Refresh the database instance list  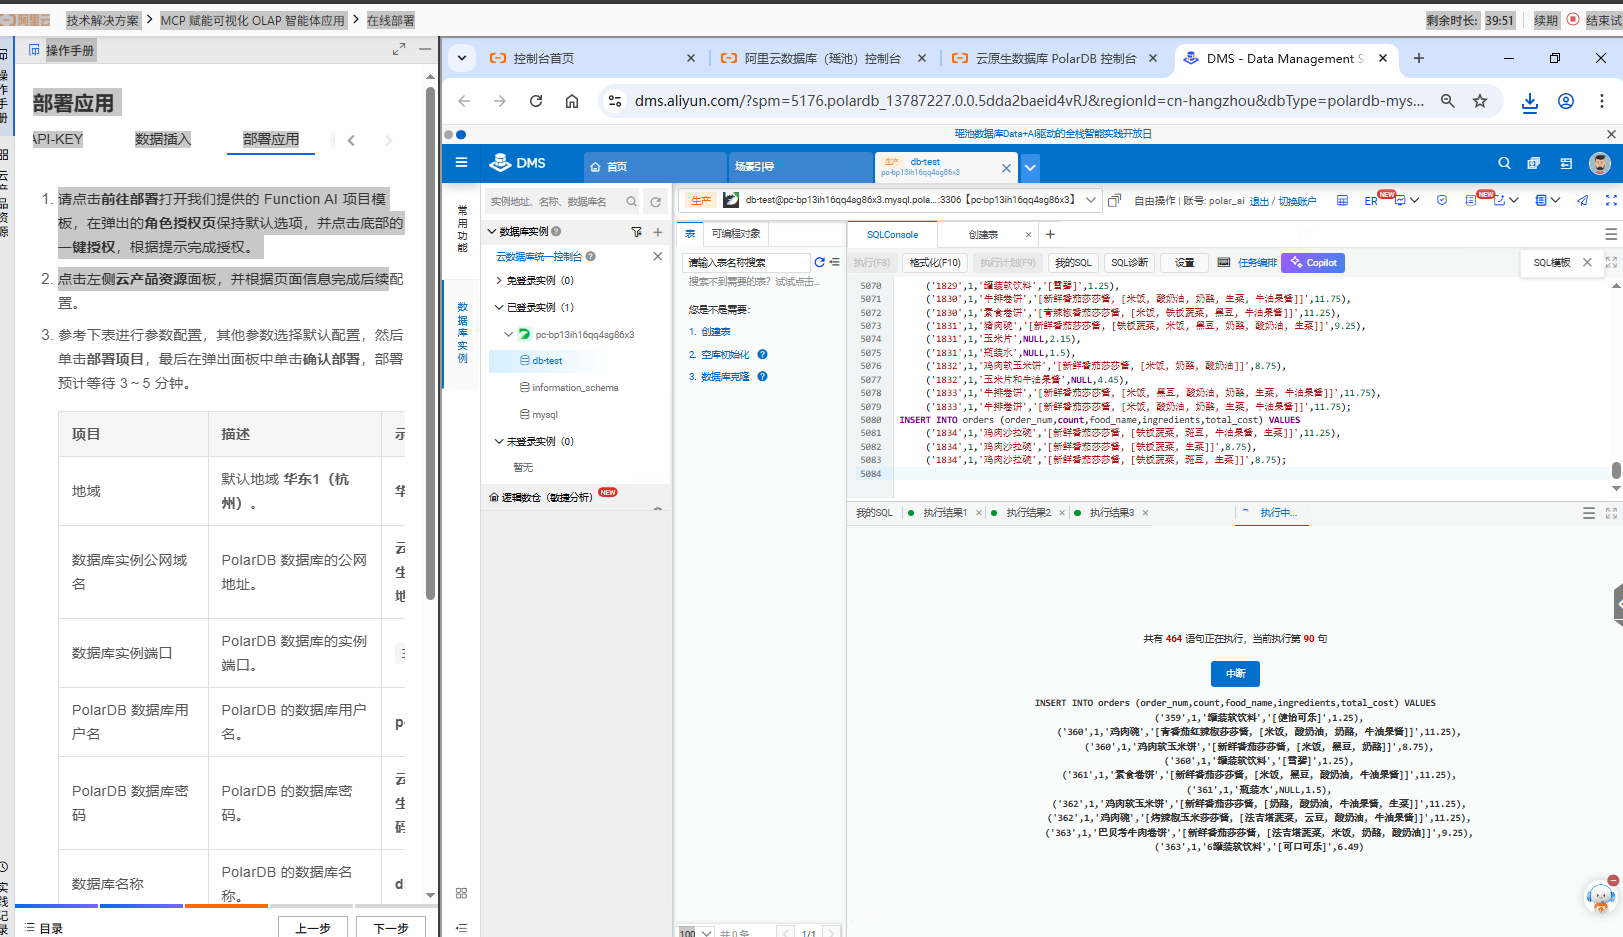(x=656, y=202)
